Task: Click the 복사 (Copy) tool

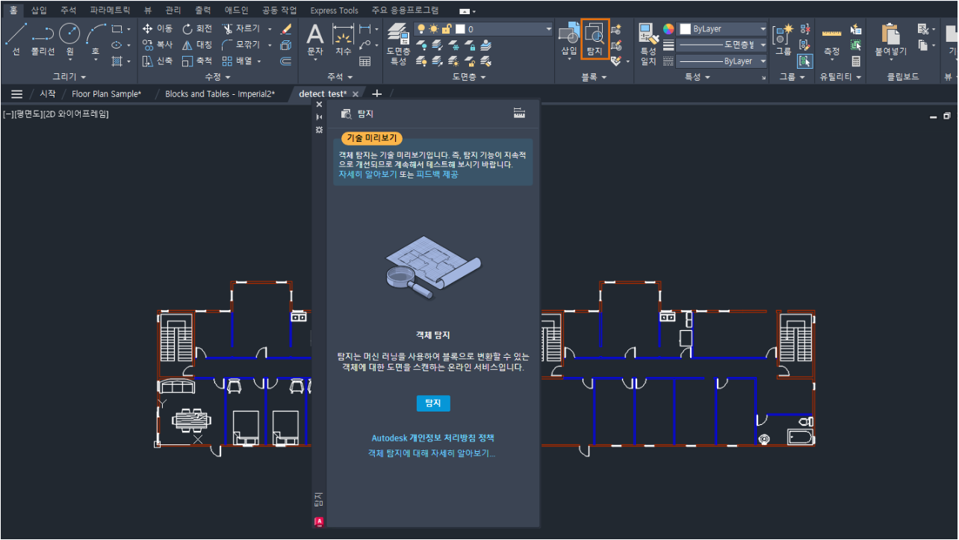Action: (x=157, y=45)
